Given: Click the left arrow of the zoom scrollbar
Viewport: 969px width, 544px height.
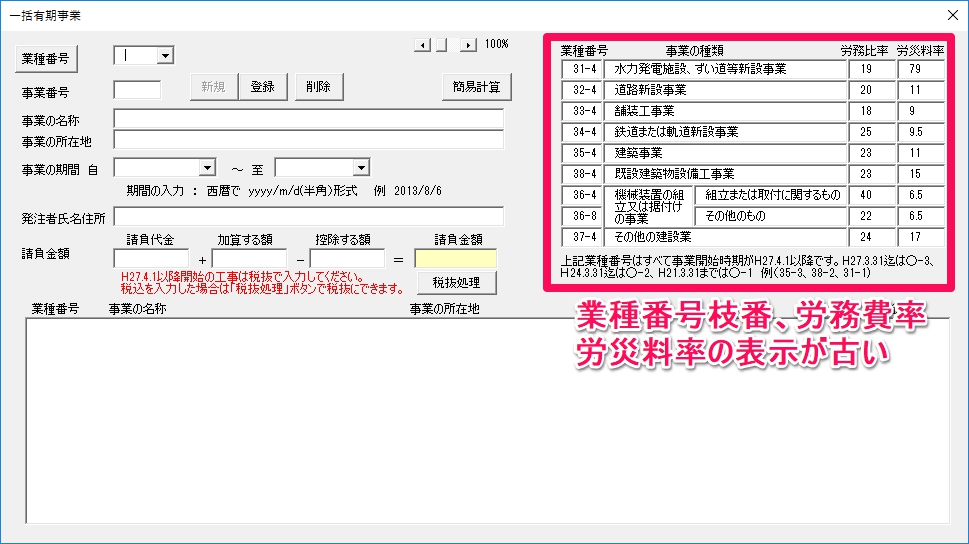Looking at the screenshot, I should 422,45.
